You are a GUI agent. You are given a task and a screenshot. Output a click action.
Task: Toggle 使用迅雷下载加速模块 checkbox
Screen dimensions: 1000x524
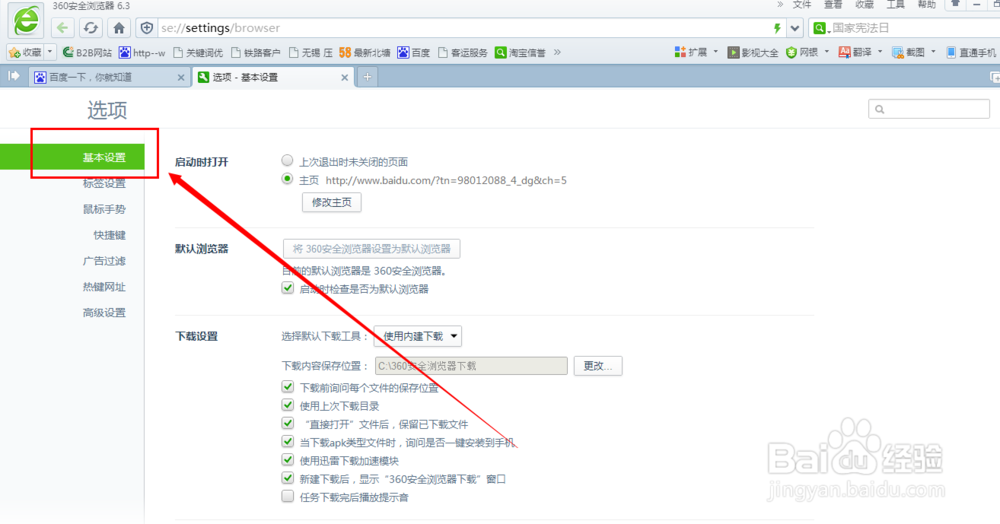(288, 460)
